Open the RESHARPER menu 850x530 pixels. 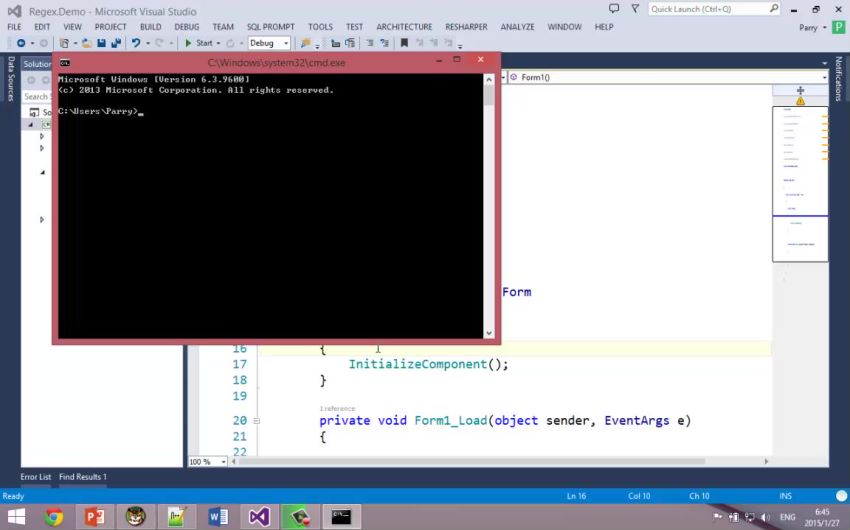coord(466,27)
